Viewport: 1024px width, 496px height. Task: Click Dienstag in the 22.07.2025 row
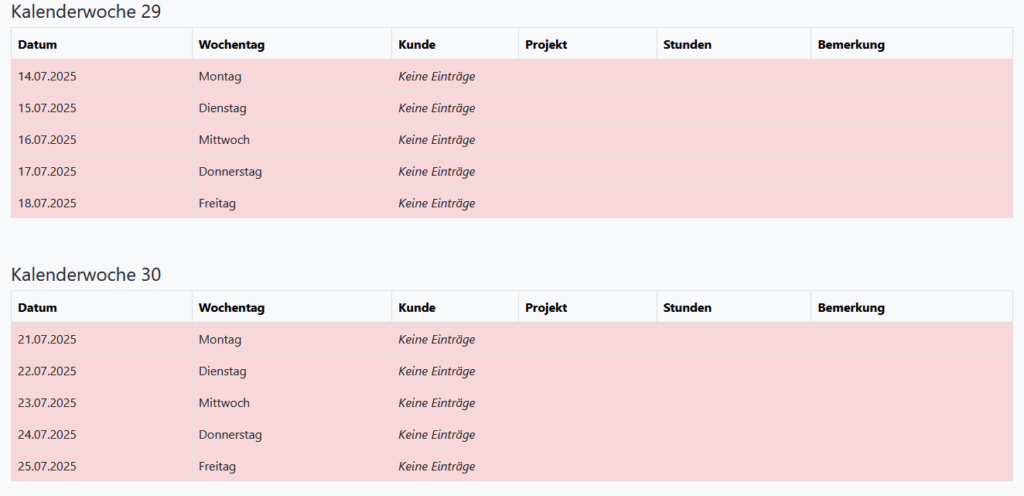coord(222,372)
